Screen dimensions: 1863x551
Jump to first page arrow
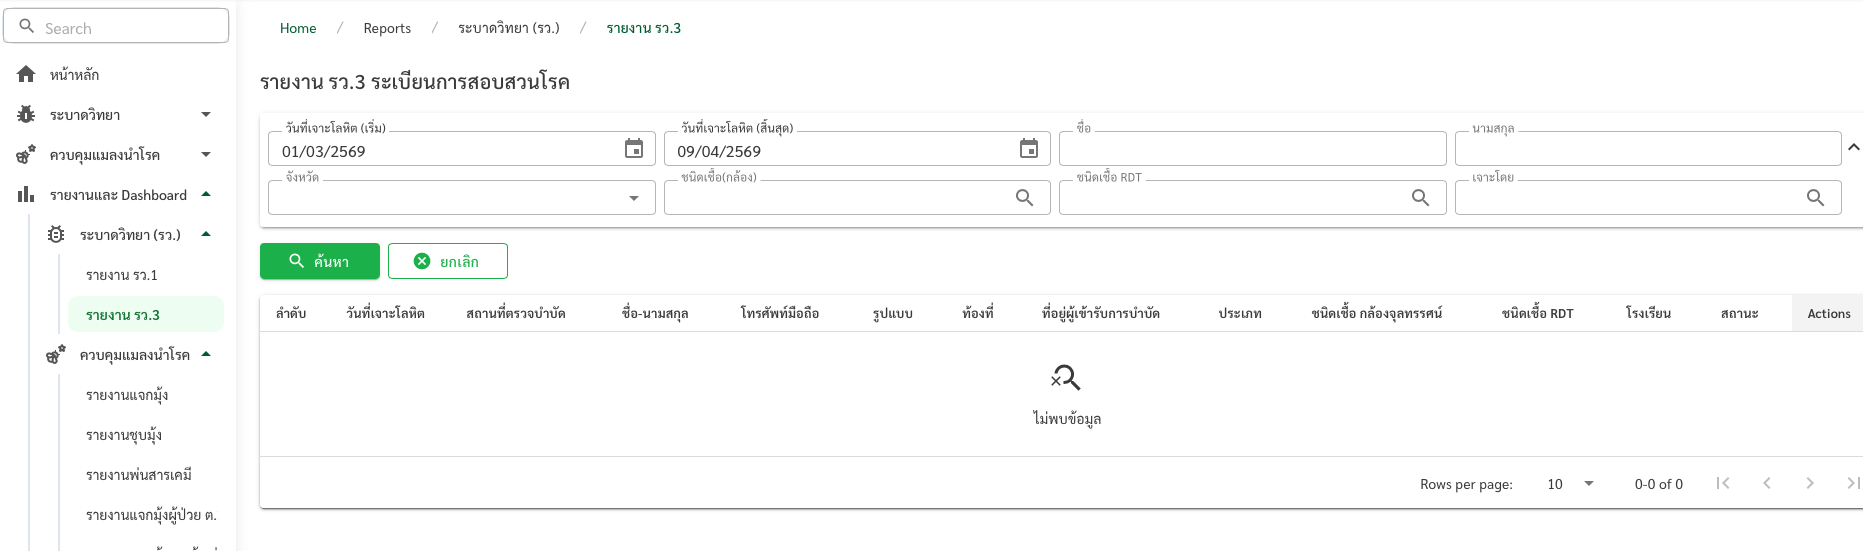(x=1722, y=483)
